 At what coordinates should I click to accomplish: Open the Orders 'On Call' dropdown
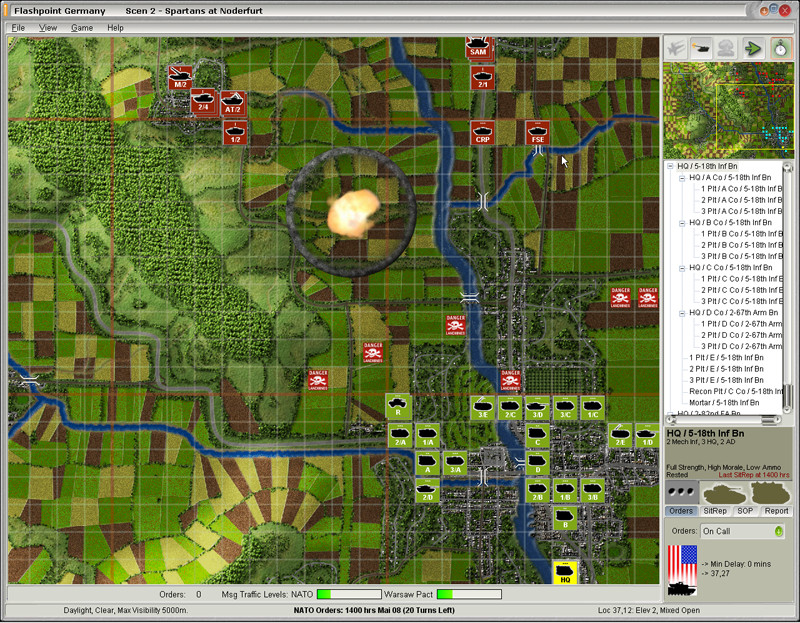tap(743, 531)
